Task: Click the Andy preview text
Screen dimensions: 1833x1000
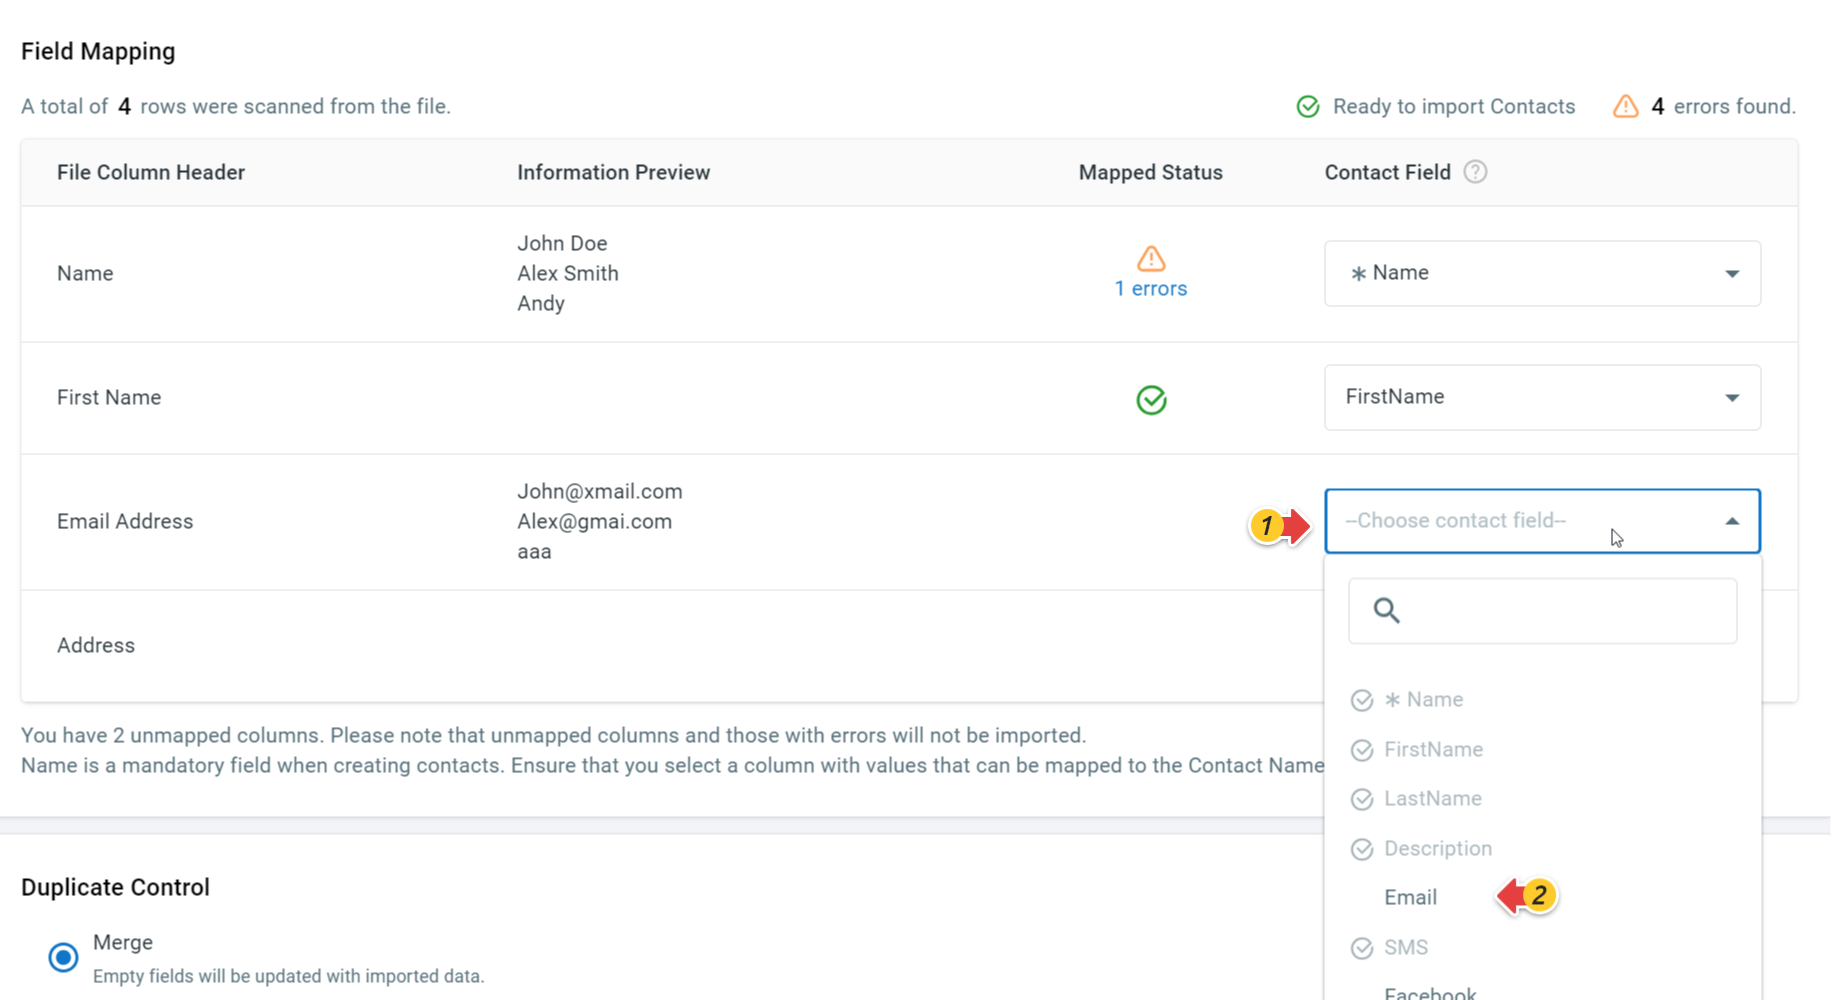Action: 541,303
